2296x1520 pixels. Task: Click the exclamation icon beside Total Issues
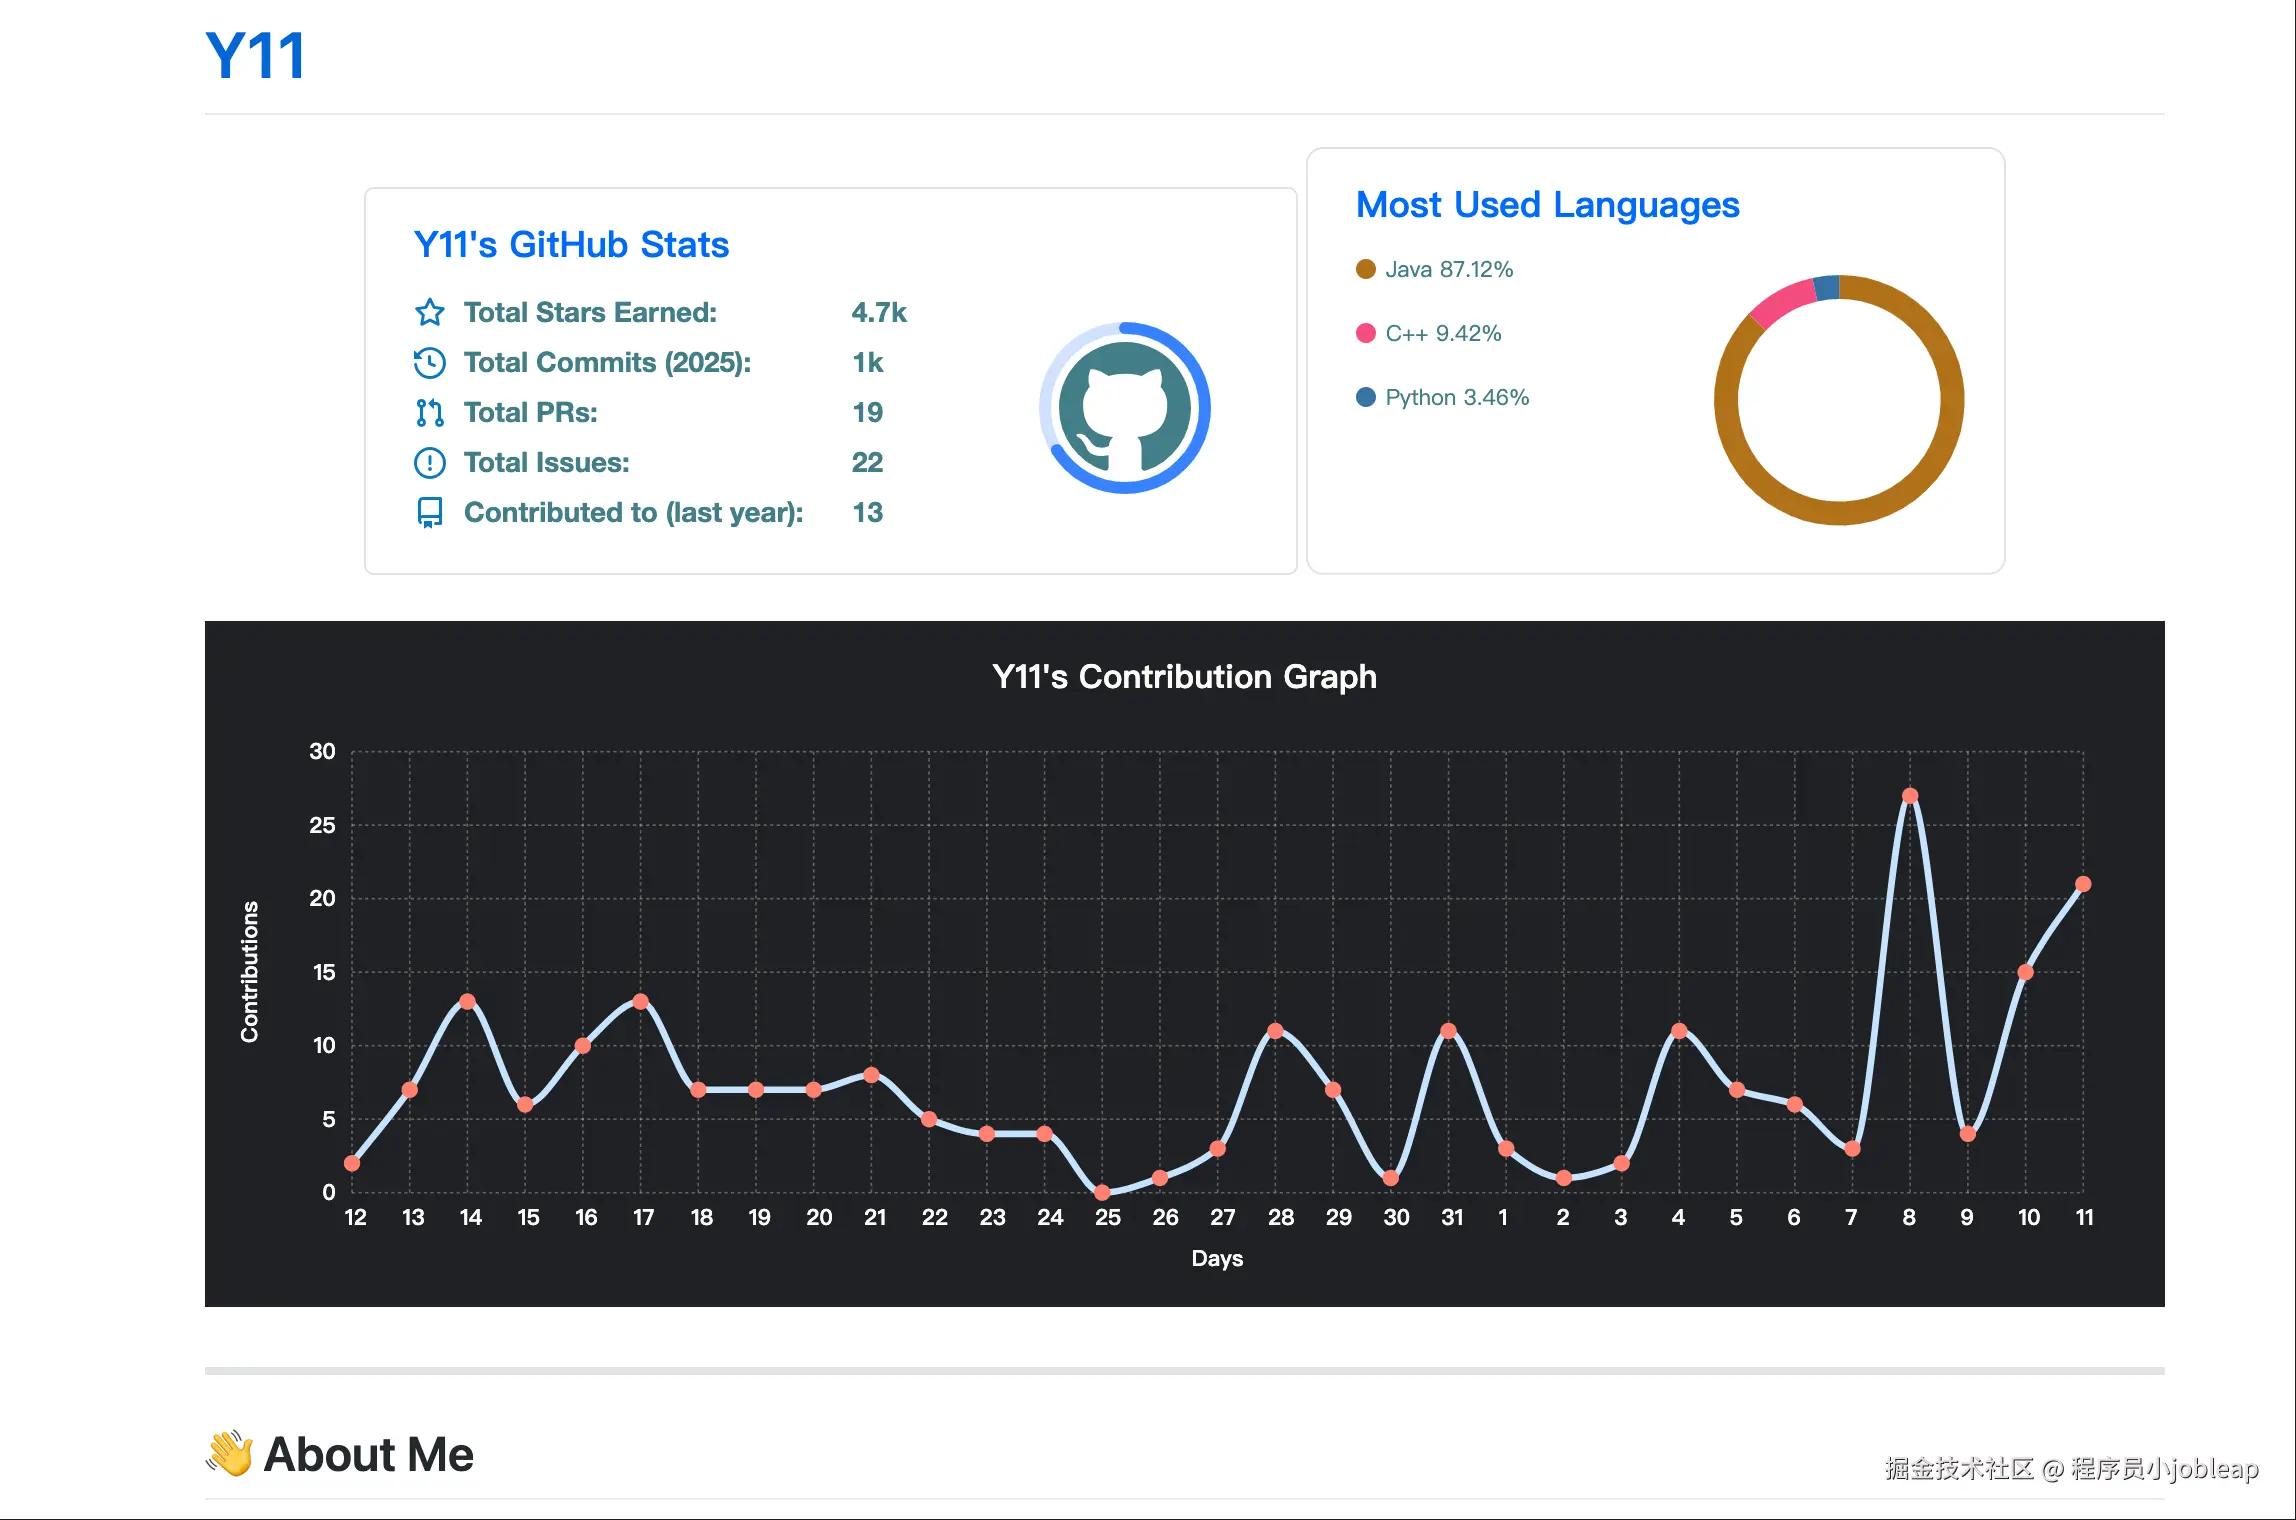click(430, 462)
